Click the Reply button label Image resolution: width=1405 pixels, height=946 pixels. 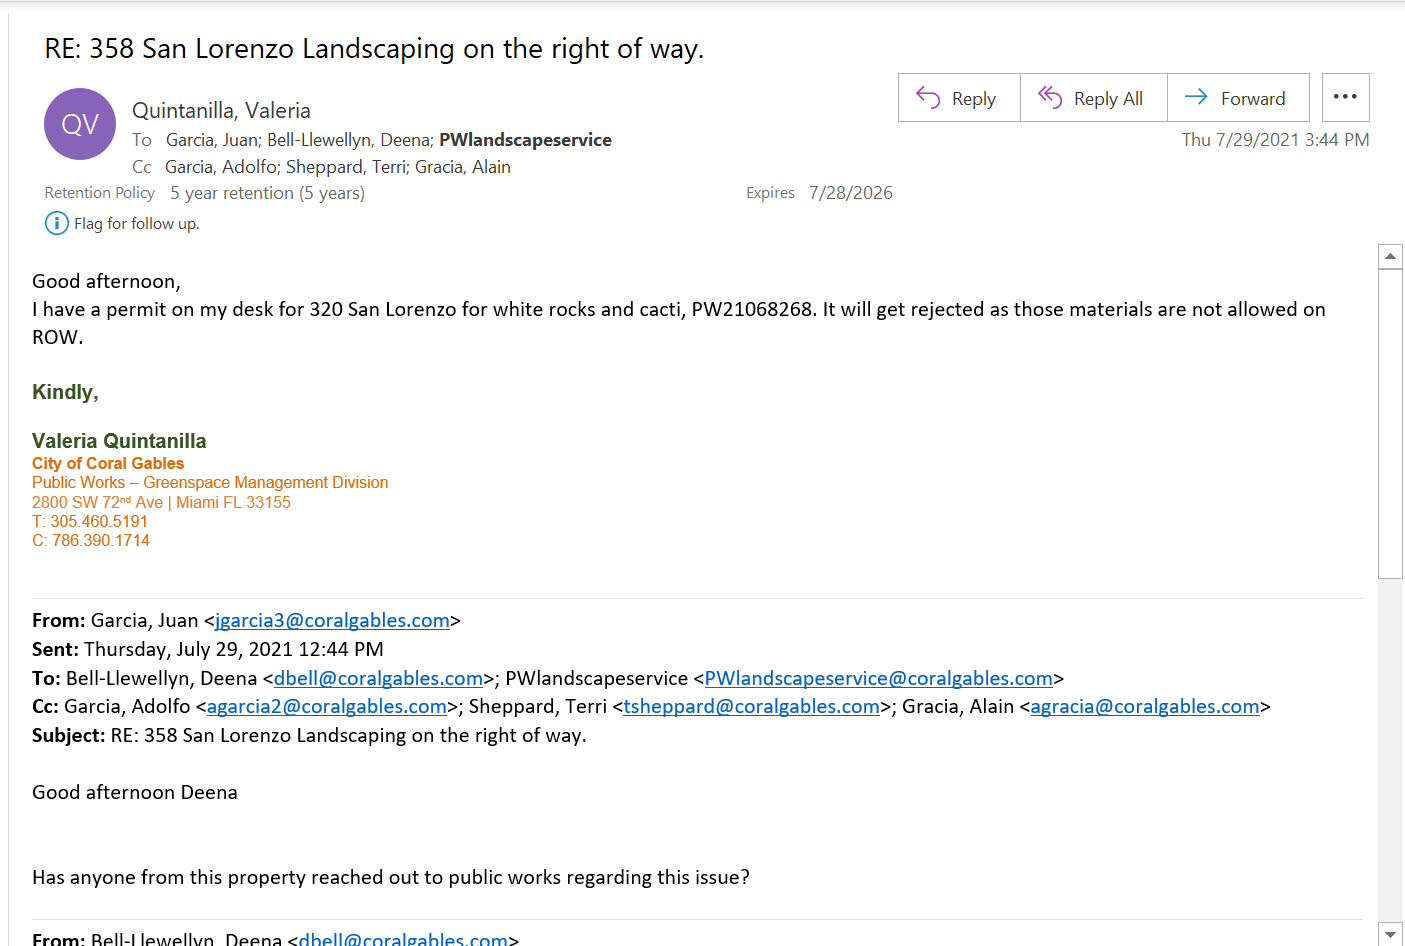(x=973, y=99)
